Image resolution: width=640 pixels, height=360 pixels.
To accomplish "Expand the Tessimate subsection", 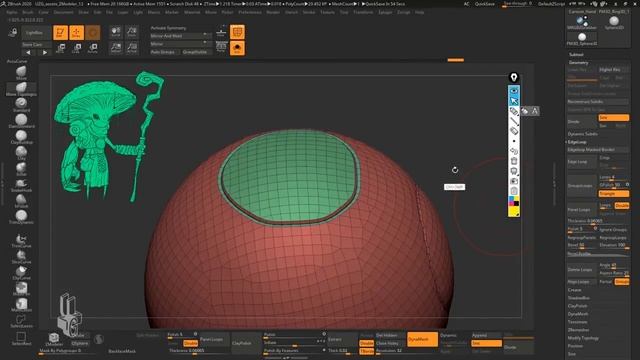I will [x=577, y=322].
